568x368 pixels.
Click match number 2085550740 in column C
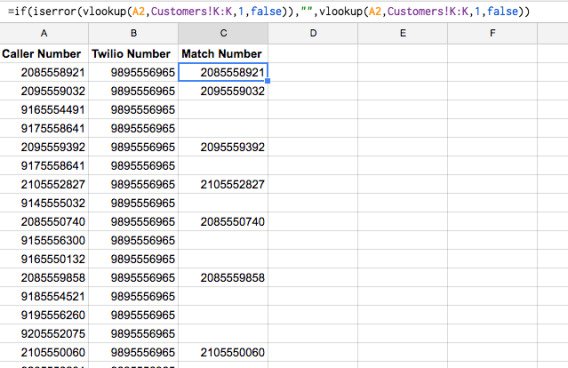223,222
